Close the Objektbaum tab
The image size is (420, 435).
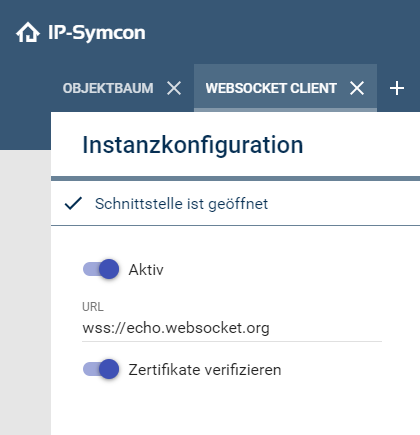click(174, 88)
